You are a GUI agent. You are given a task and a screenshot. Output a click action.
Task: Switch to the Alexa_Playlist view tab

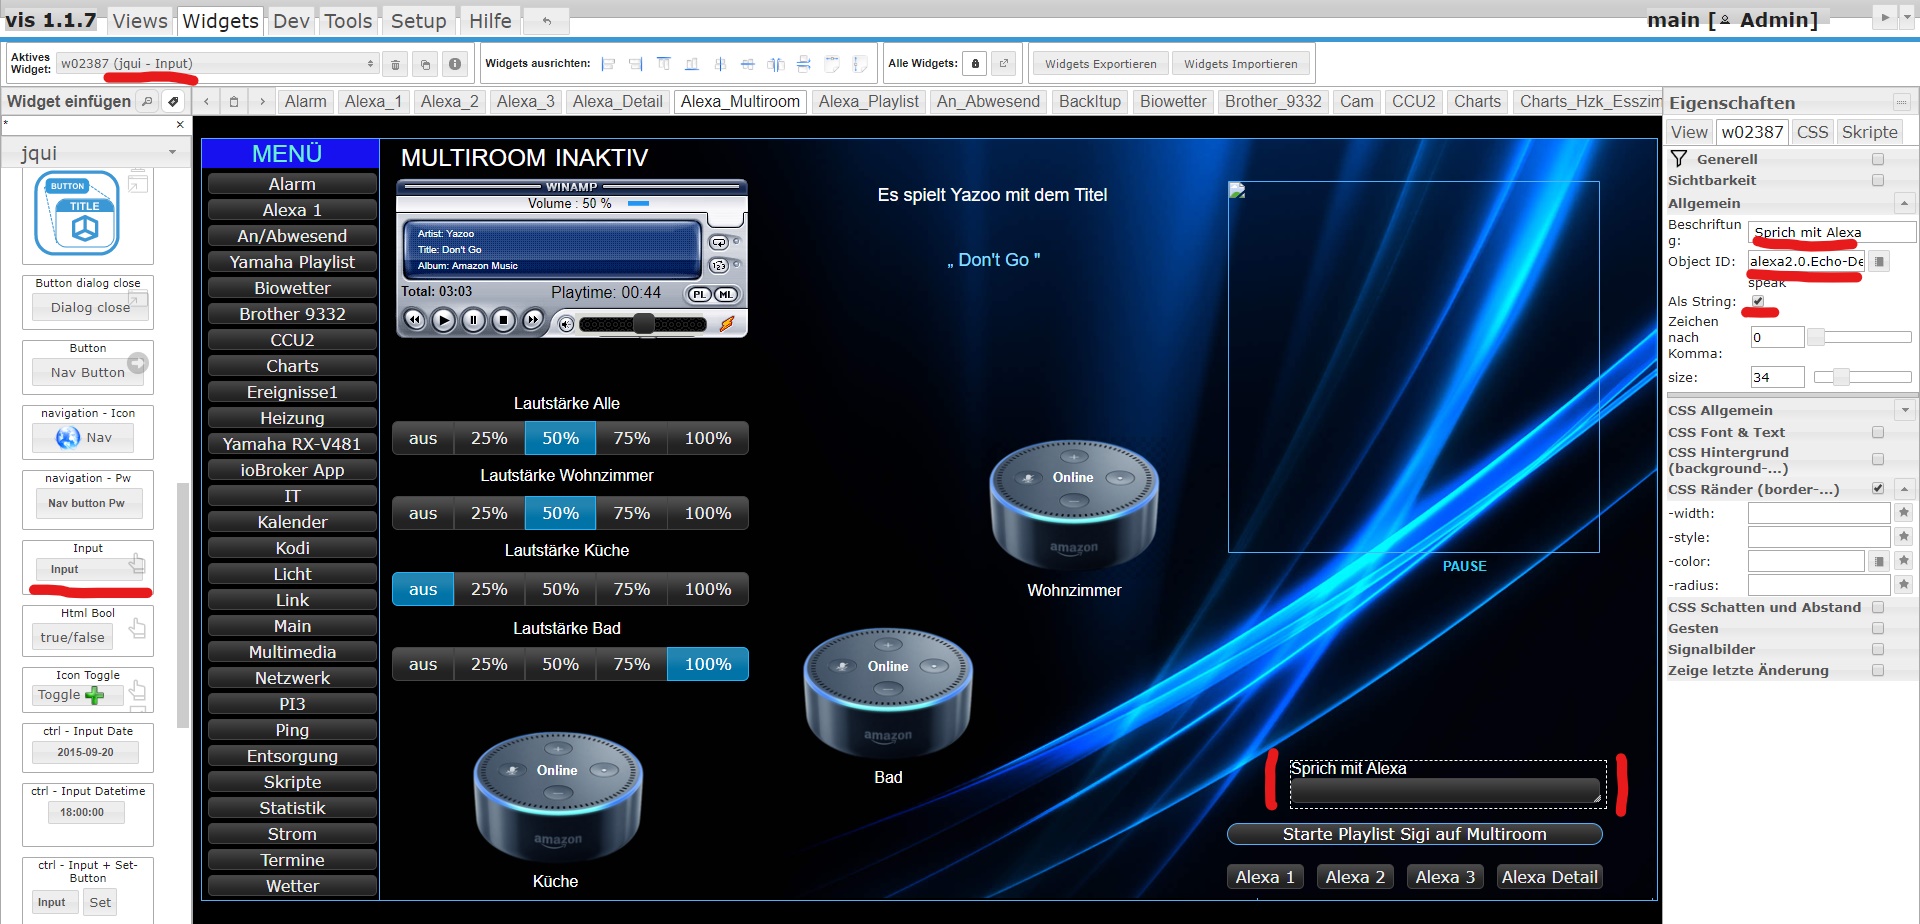point(868,101)
